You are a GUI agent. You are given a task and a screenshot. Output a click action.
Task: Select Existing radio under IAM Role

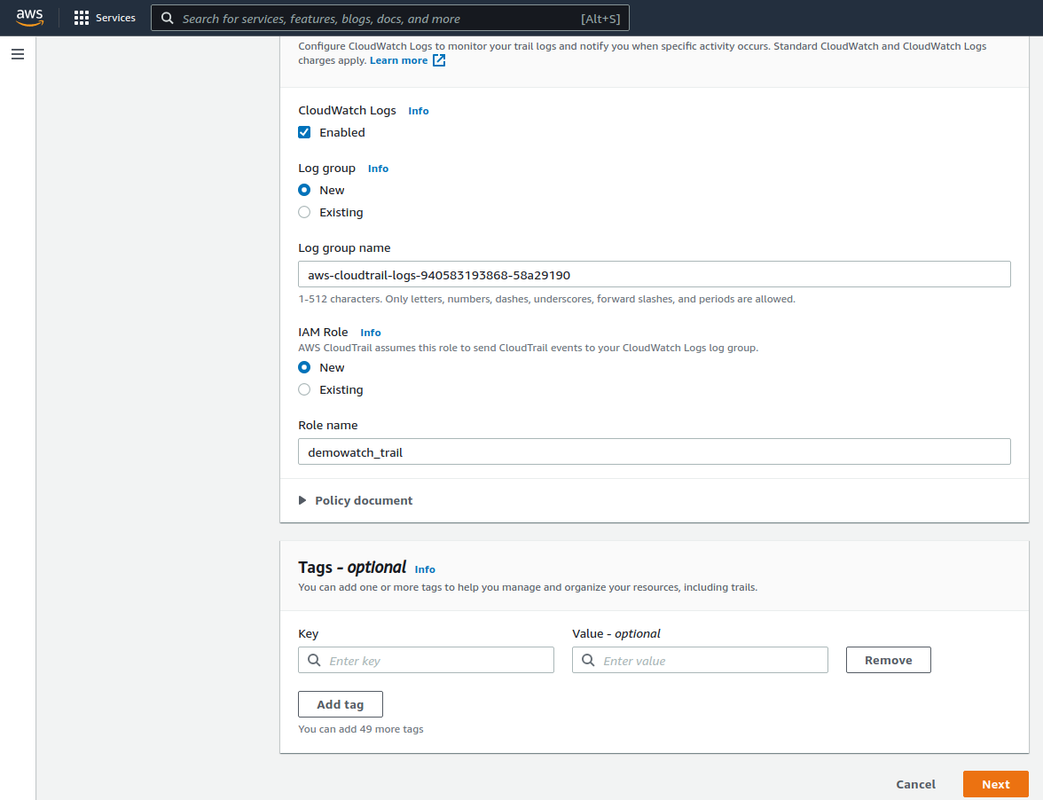pos(304,390)
